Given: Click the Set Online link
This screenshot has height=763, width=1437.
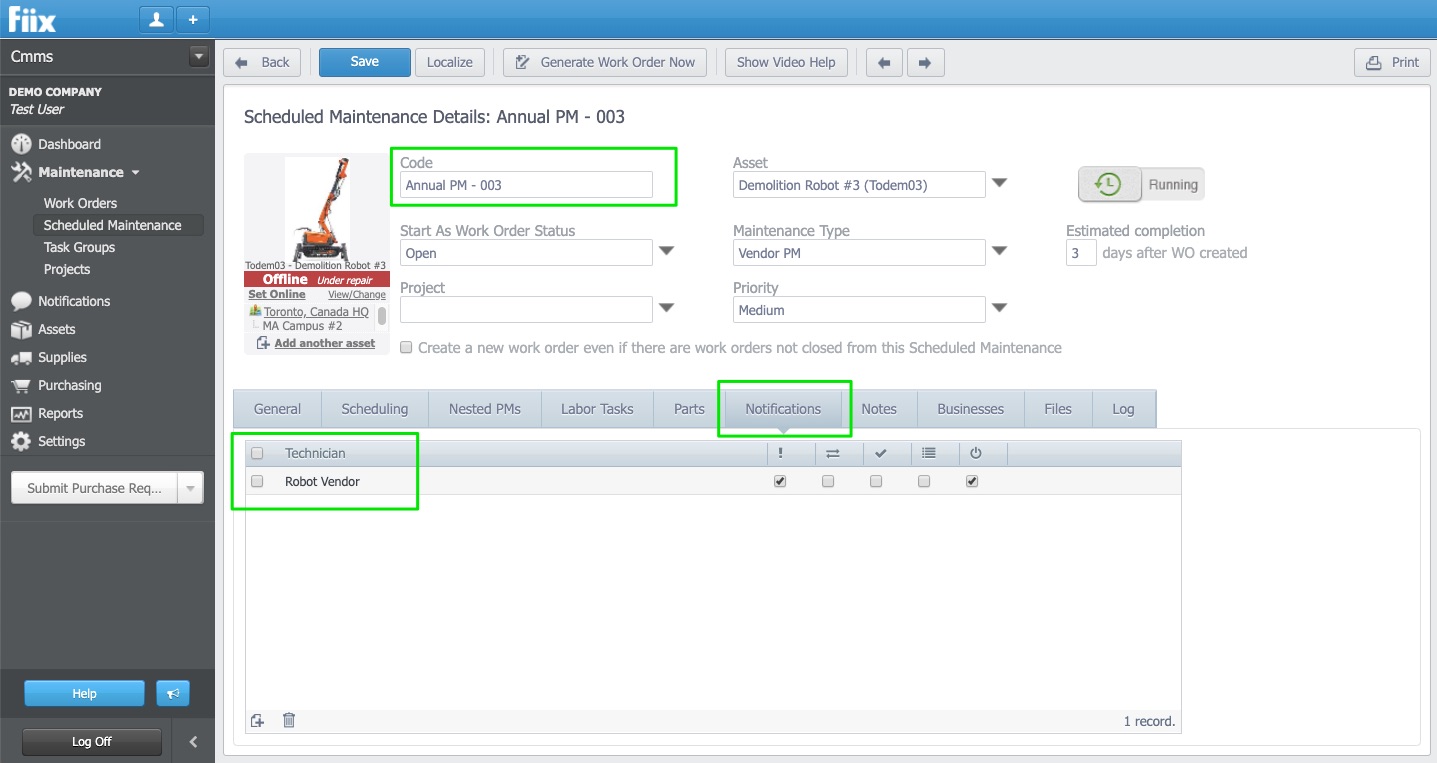Looking at the screenshot, I should [277, 295].
